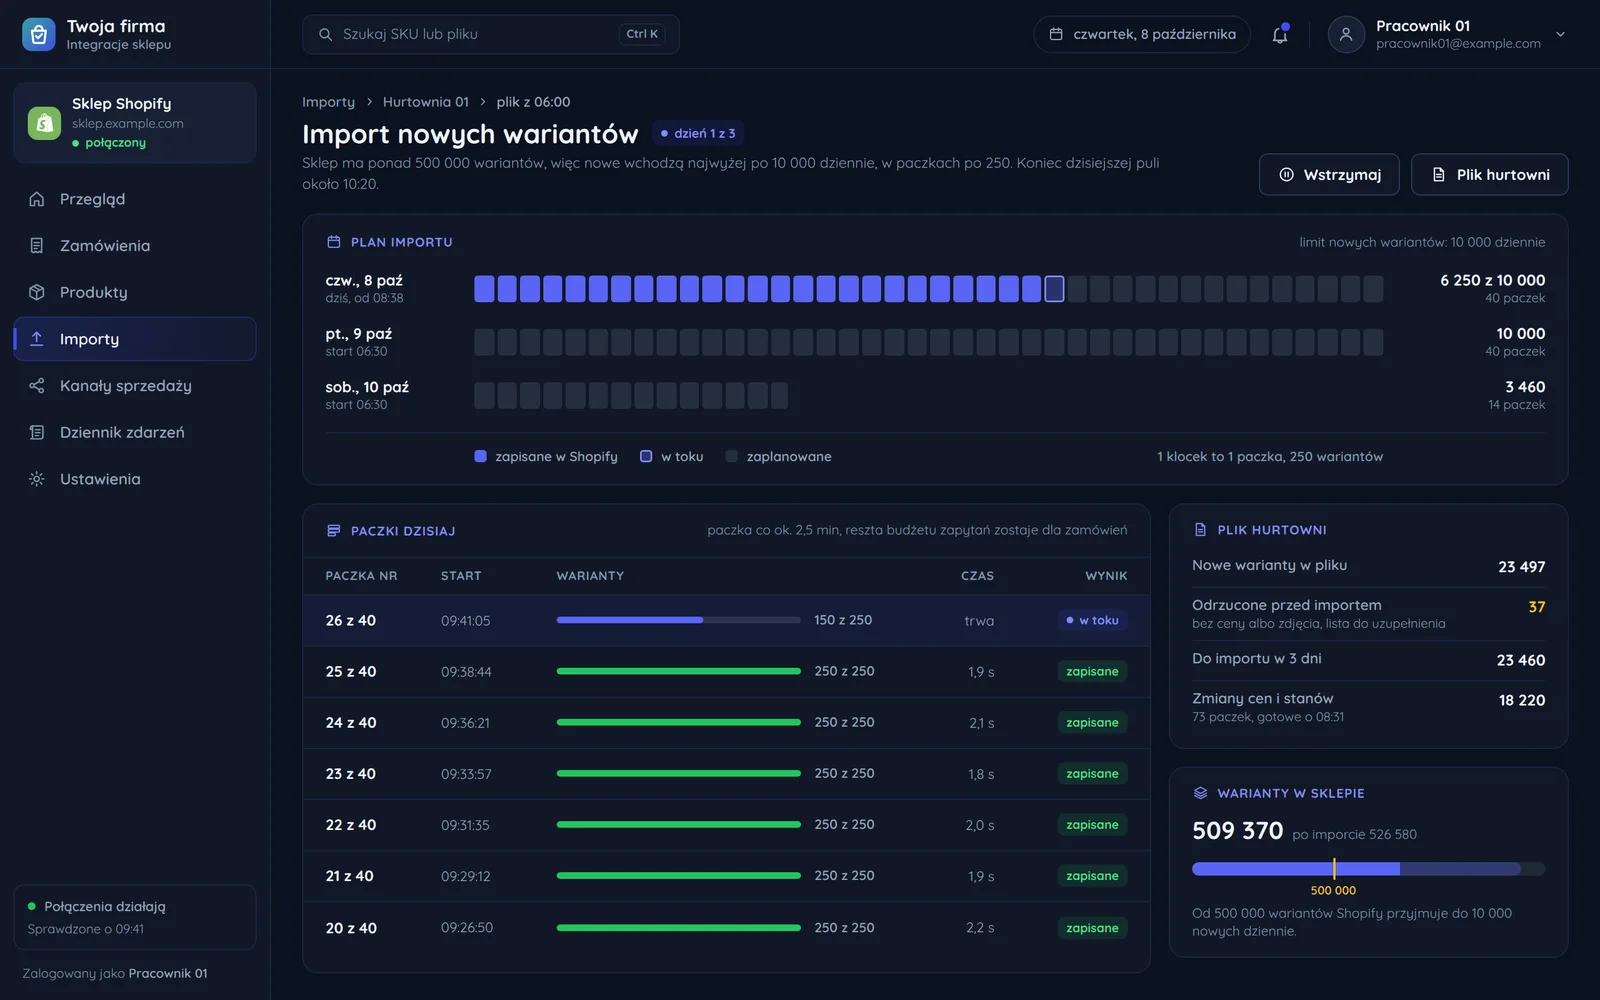Click the Paczki dzisiaj panel icon

[334, 531]
